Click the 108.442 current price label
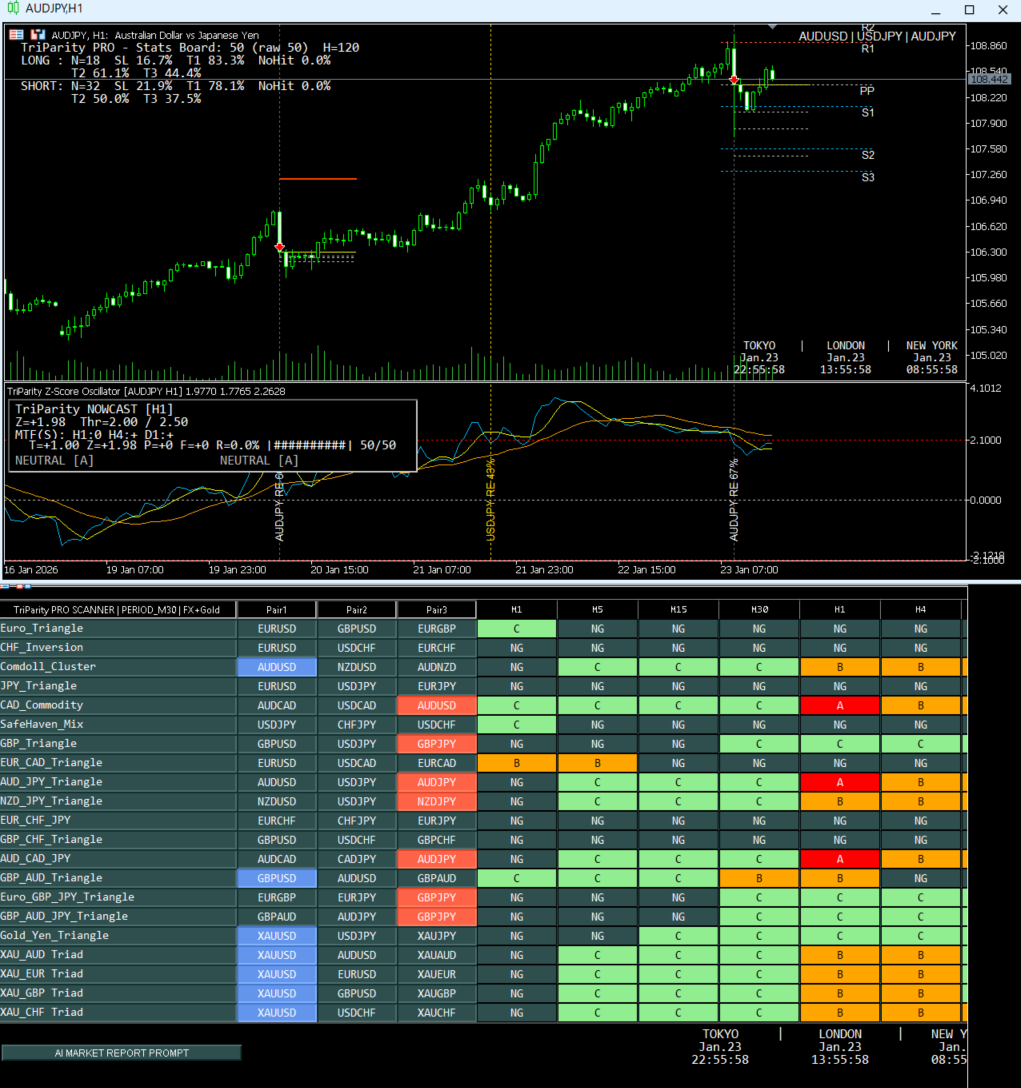Image resolution: width=1021 pixels, height=1088 pixels. click(989, 79)
